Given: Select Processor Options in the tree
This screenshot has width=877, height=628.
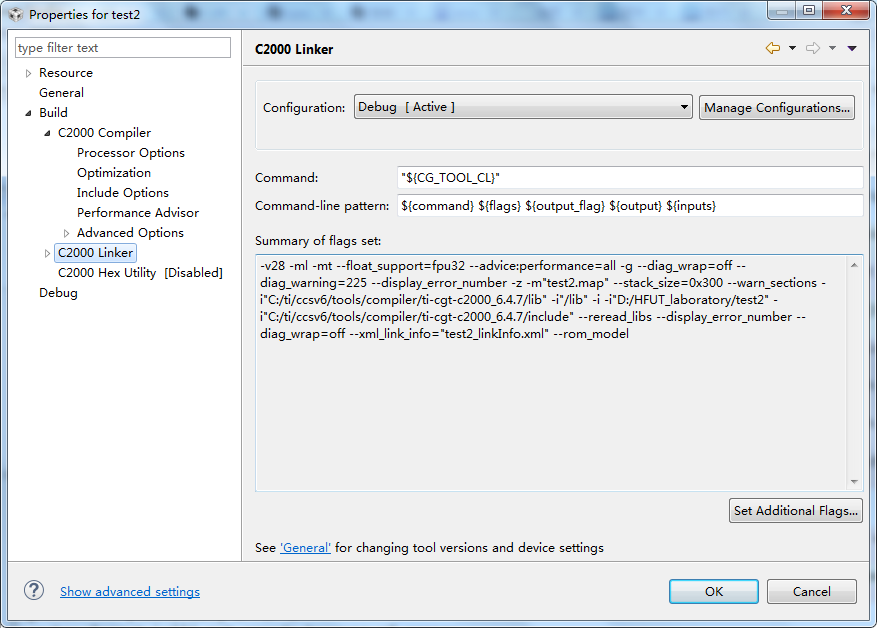Looking at the screenshot, I should coord(130,153).
